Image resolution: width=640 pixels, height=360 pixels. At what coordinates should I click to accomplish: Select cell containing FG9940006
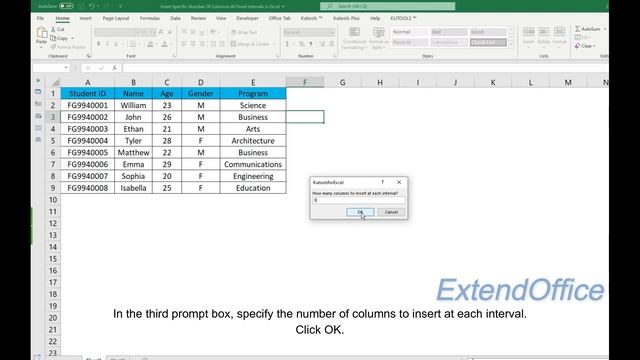click(x=87, y=164)
